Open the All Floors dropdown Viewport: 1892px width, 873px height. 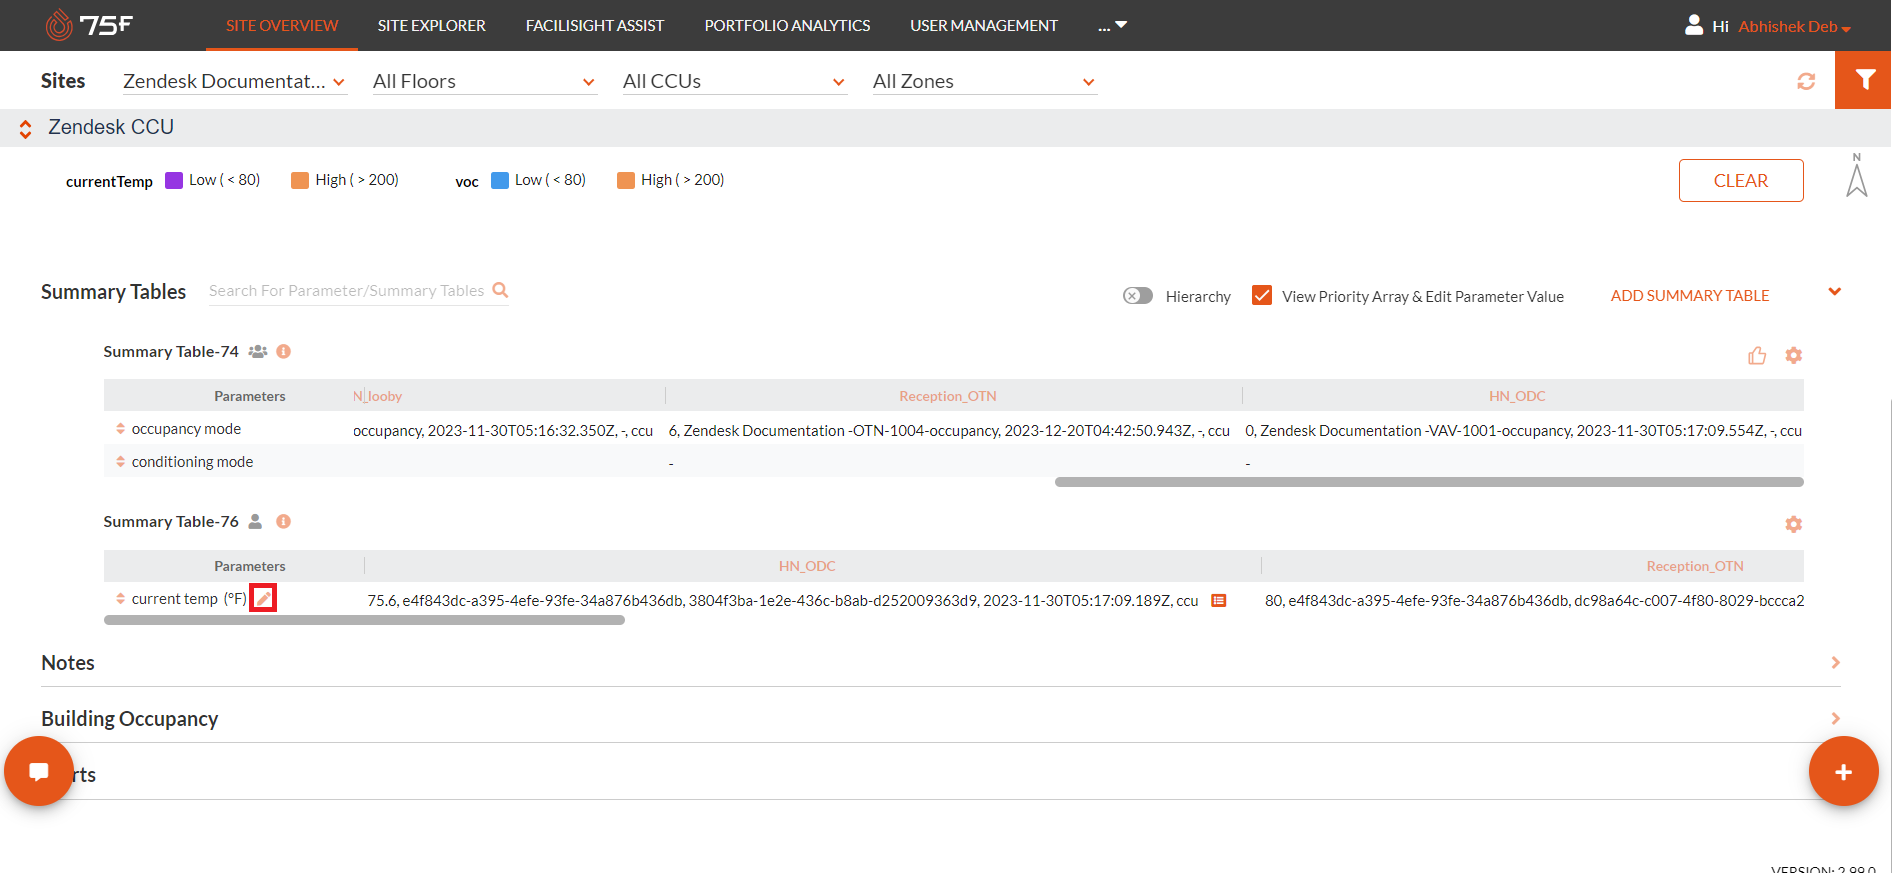pos(484,82)
